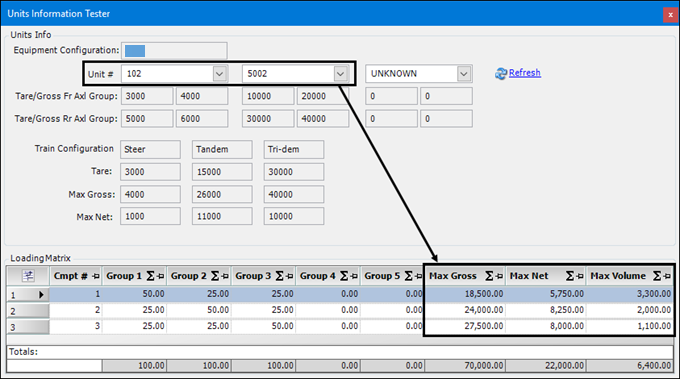Click the sigma icon on Group 3 column
The height and width of the screenshot is (379, 680).
pyautogui.click(x=279, y=276)
